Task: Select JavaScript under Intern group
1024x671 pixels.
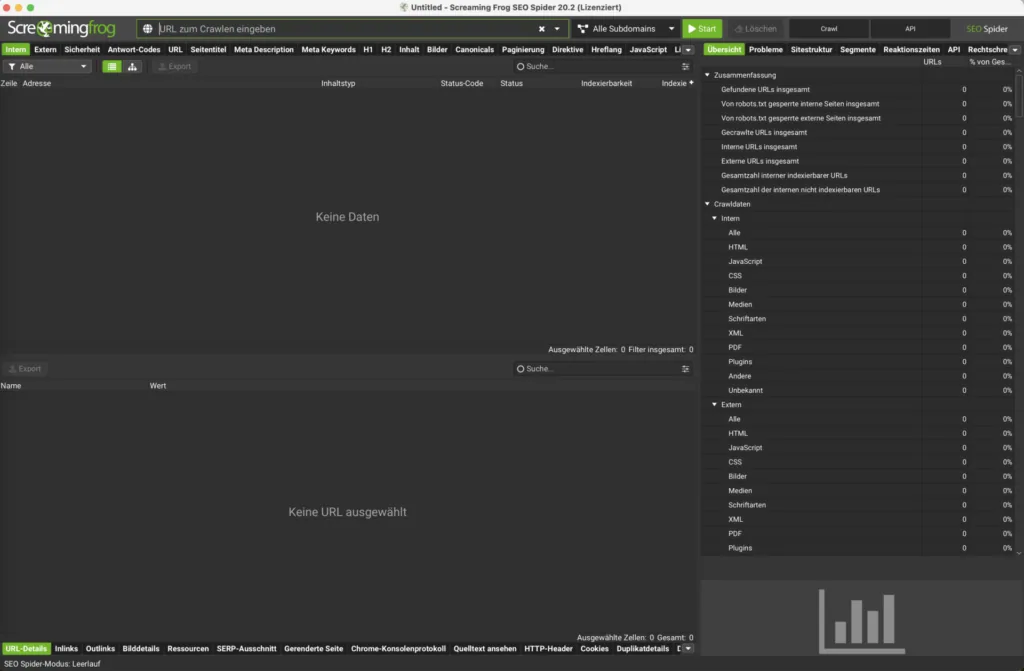Action: [858, 261]
